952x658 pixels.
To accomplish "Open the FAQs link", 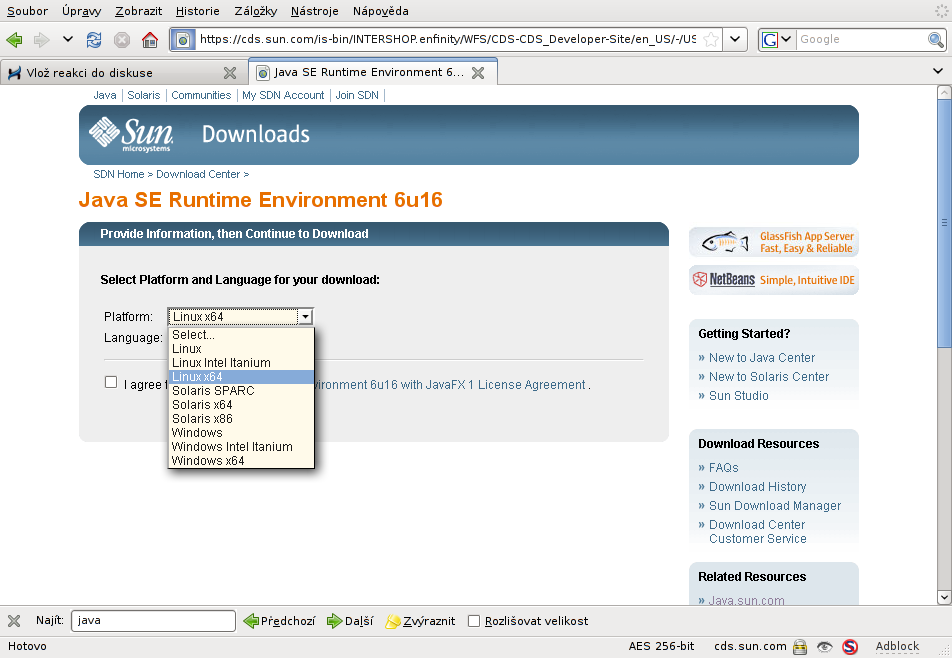I will [723, 468].
